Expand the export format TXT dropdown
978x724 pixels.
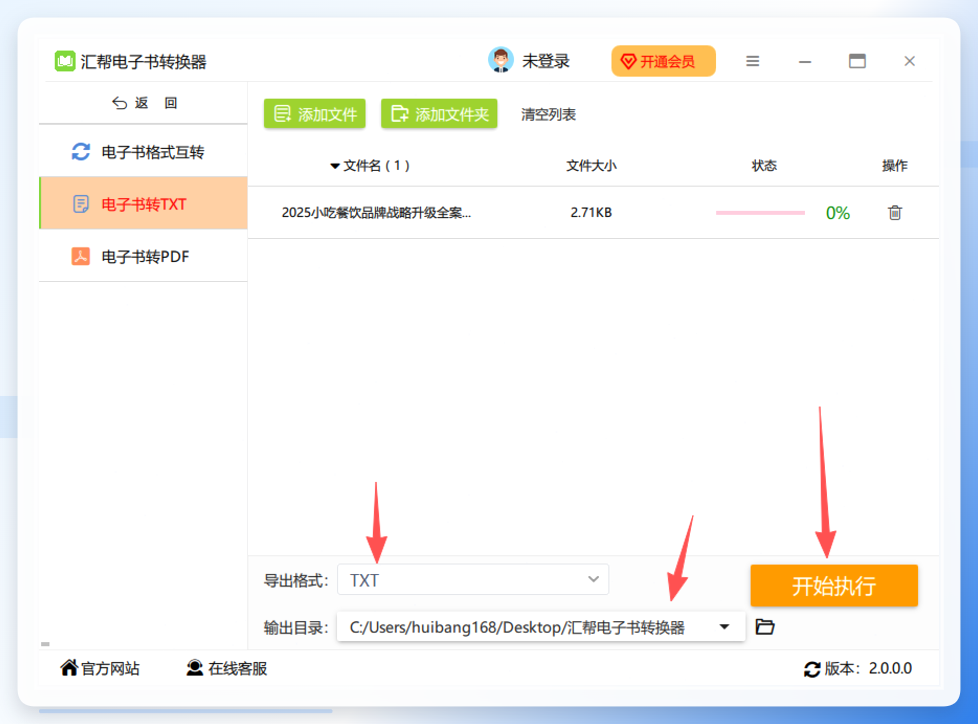(473, 580)
